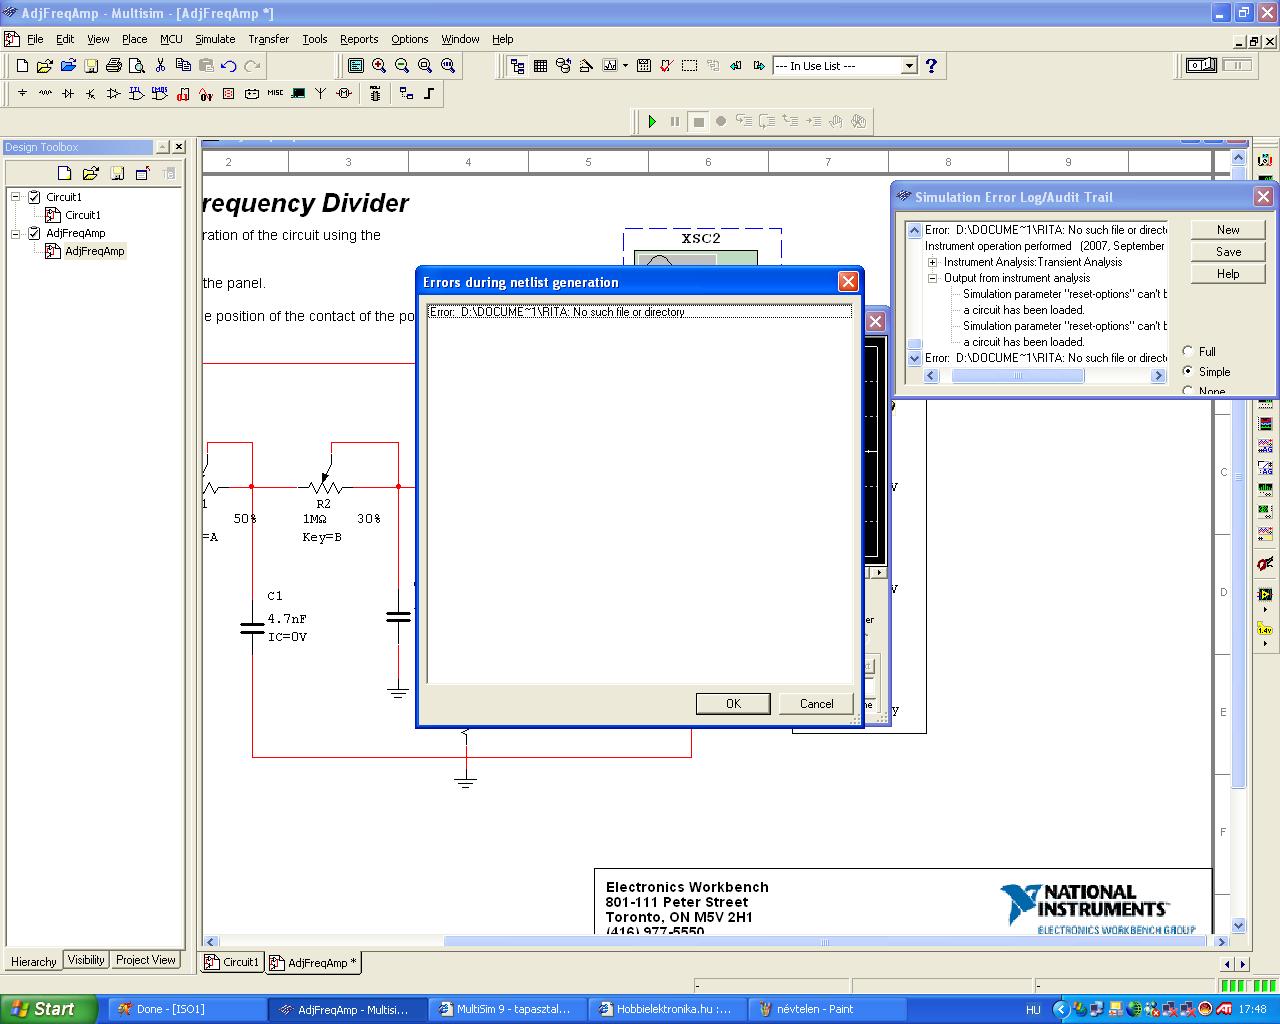This screenshot has height=1024, width=1280.
Task: Click the Error Log horizontal scrollbar thumb
Action: (1018, 376)
